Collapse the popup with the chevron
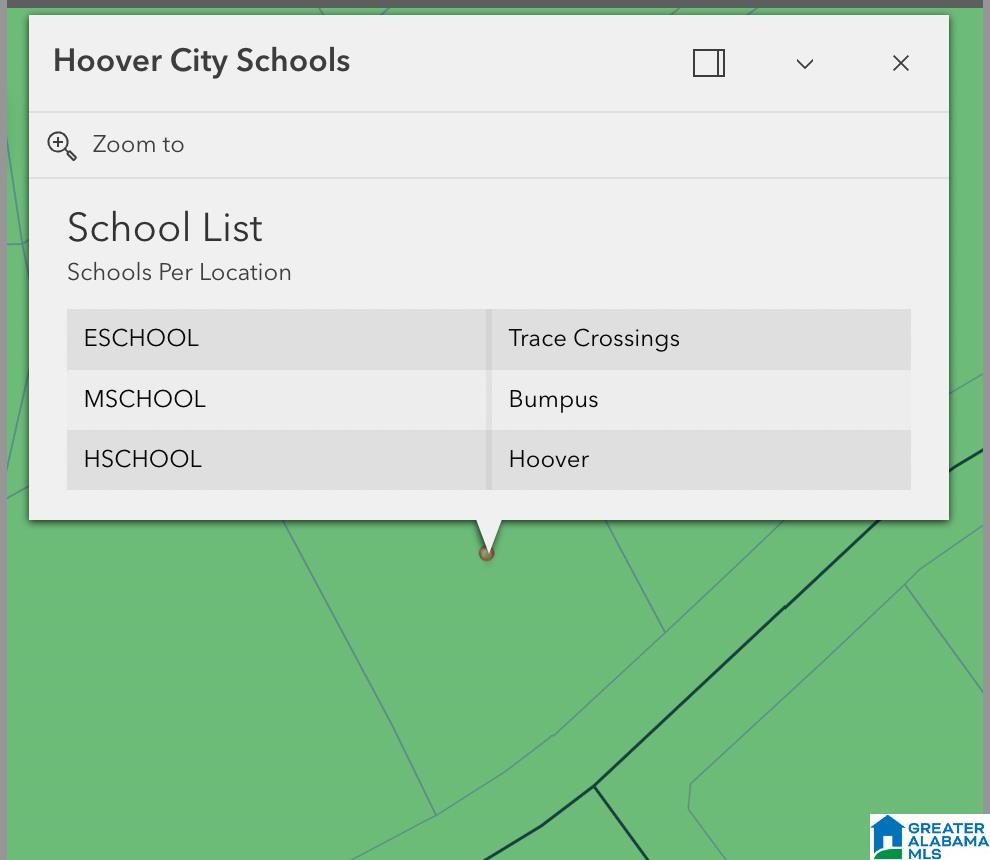 [804, 64]
